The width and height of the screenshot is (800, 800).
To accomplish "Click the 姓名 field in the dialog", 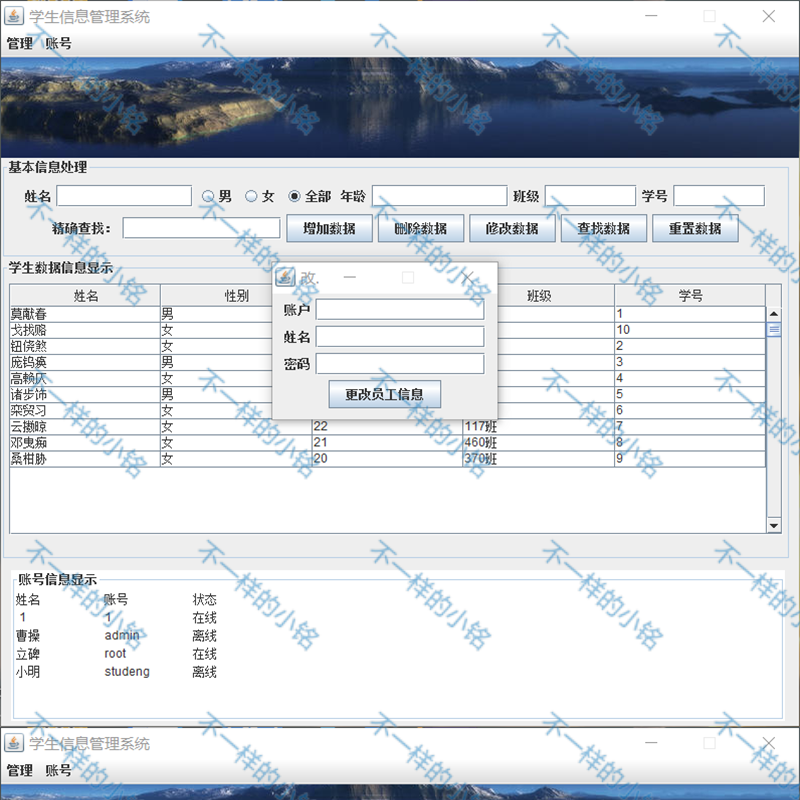I will tap(400, 337).
